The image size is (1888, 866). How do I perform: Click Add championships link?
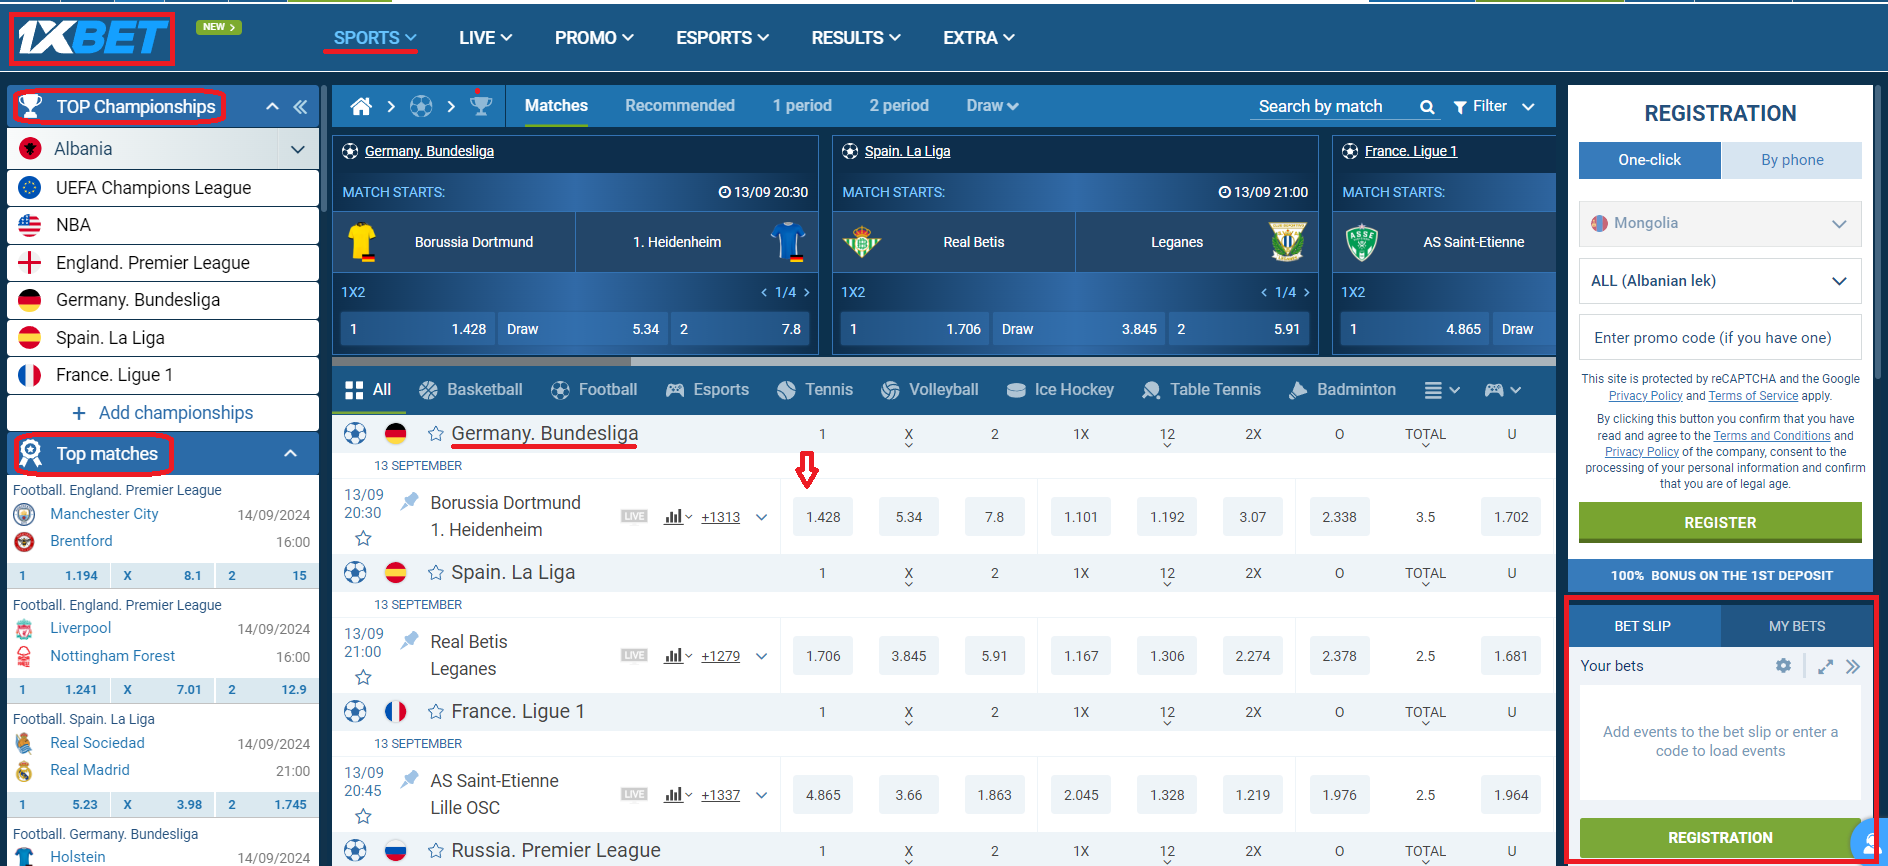(163, 413)
